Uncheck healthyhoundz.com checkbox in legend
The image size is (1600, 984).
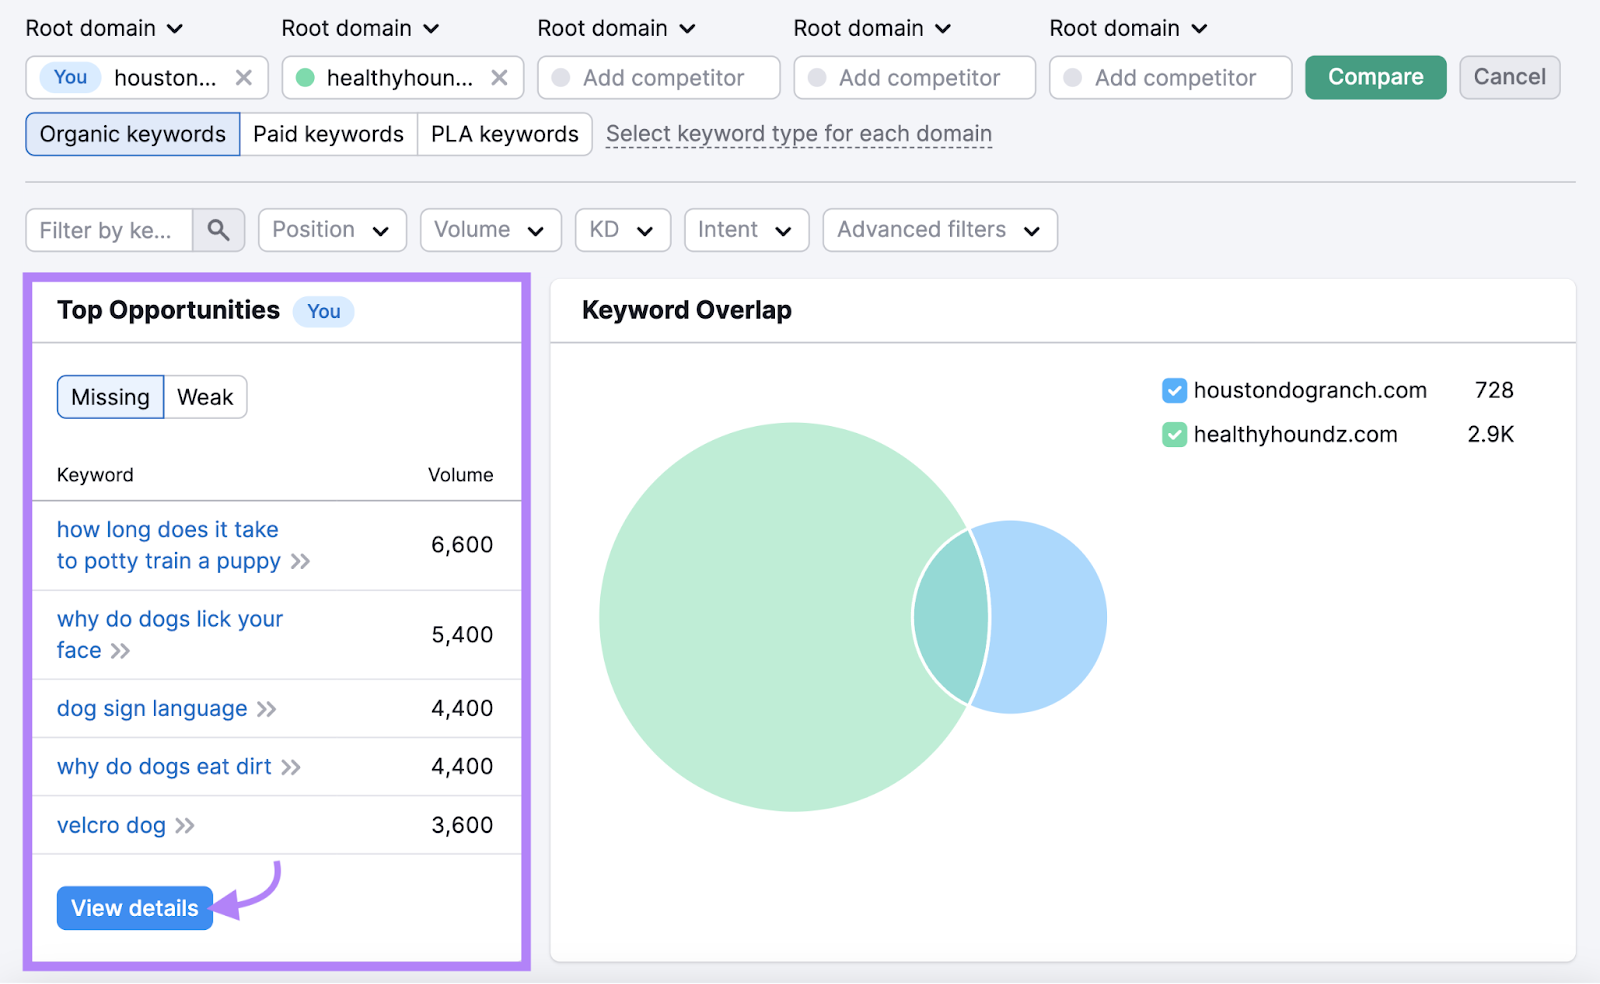point(1174,435)
